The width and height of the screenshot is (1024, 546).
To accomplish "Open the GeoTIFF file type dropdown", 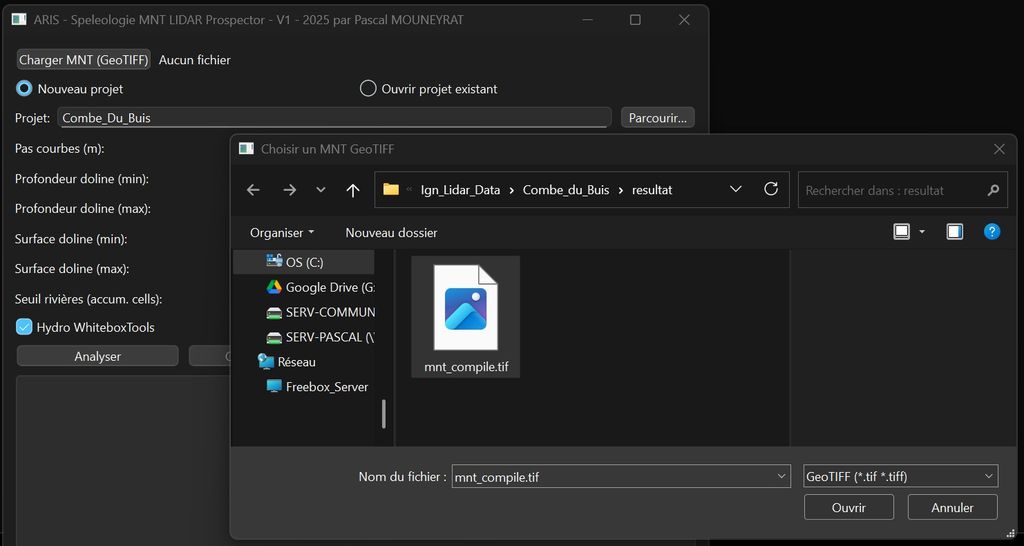I will coord(900,477).
